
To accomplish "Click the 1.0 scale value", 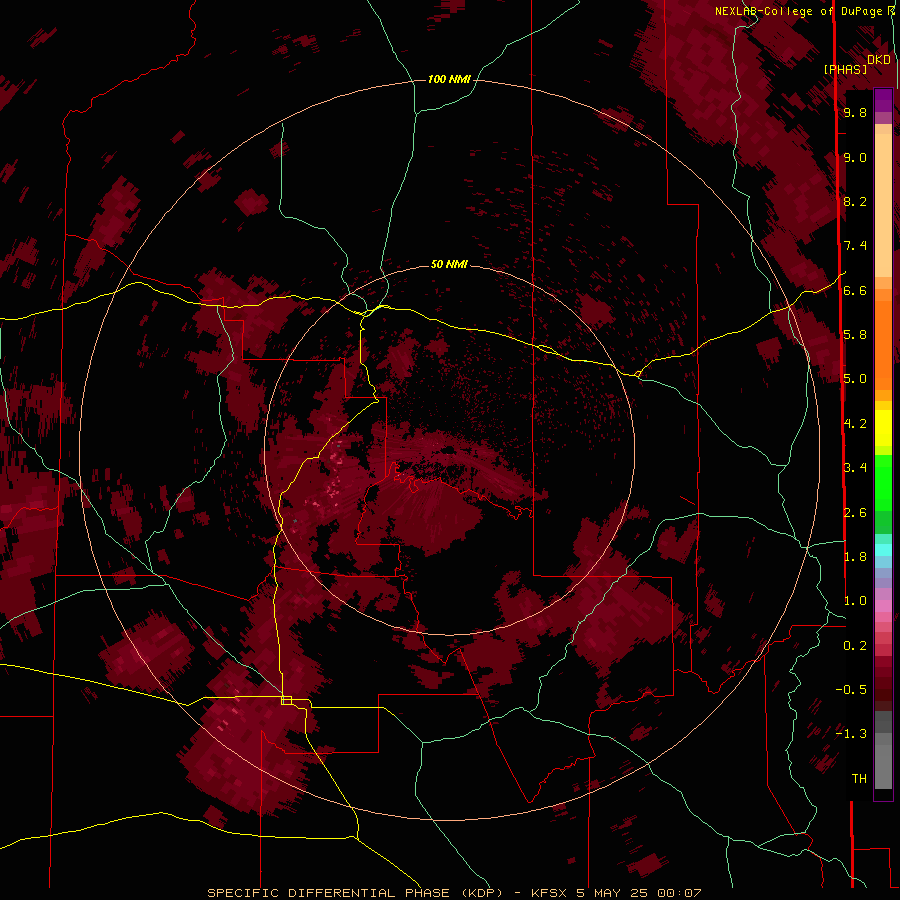I will 855,601.
